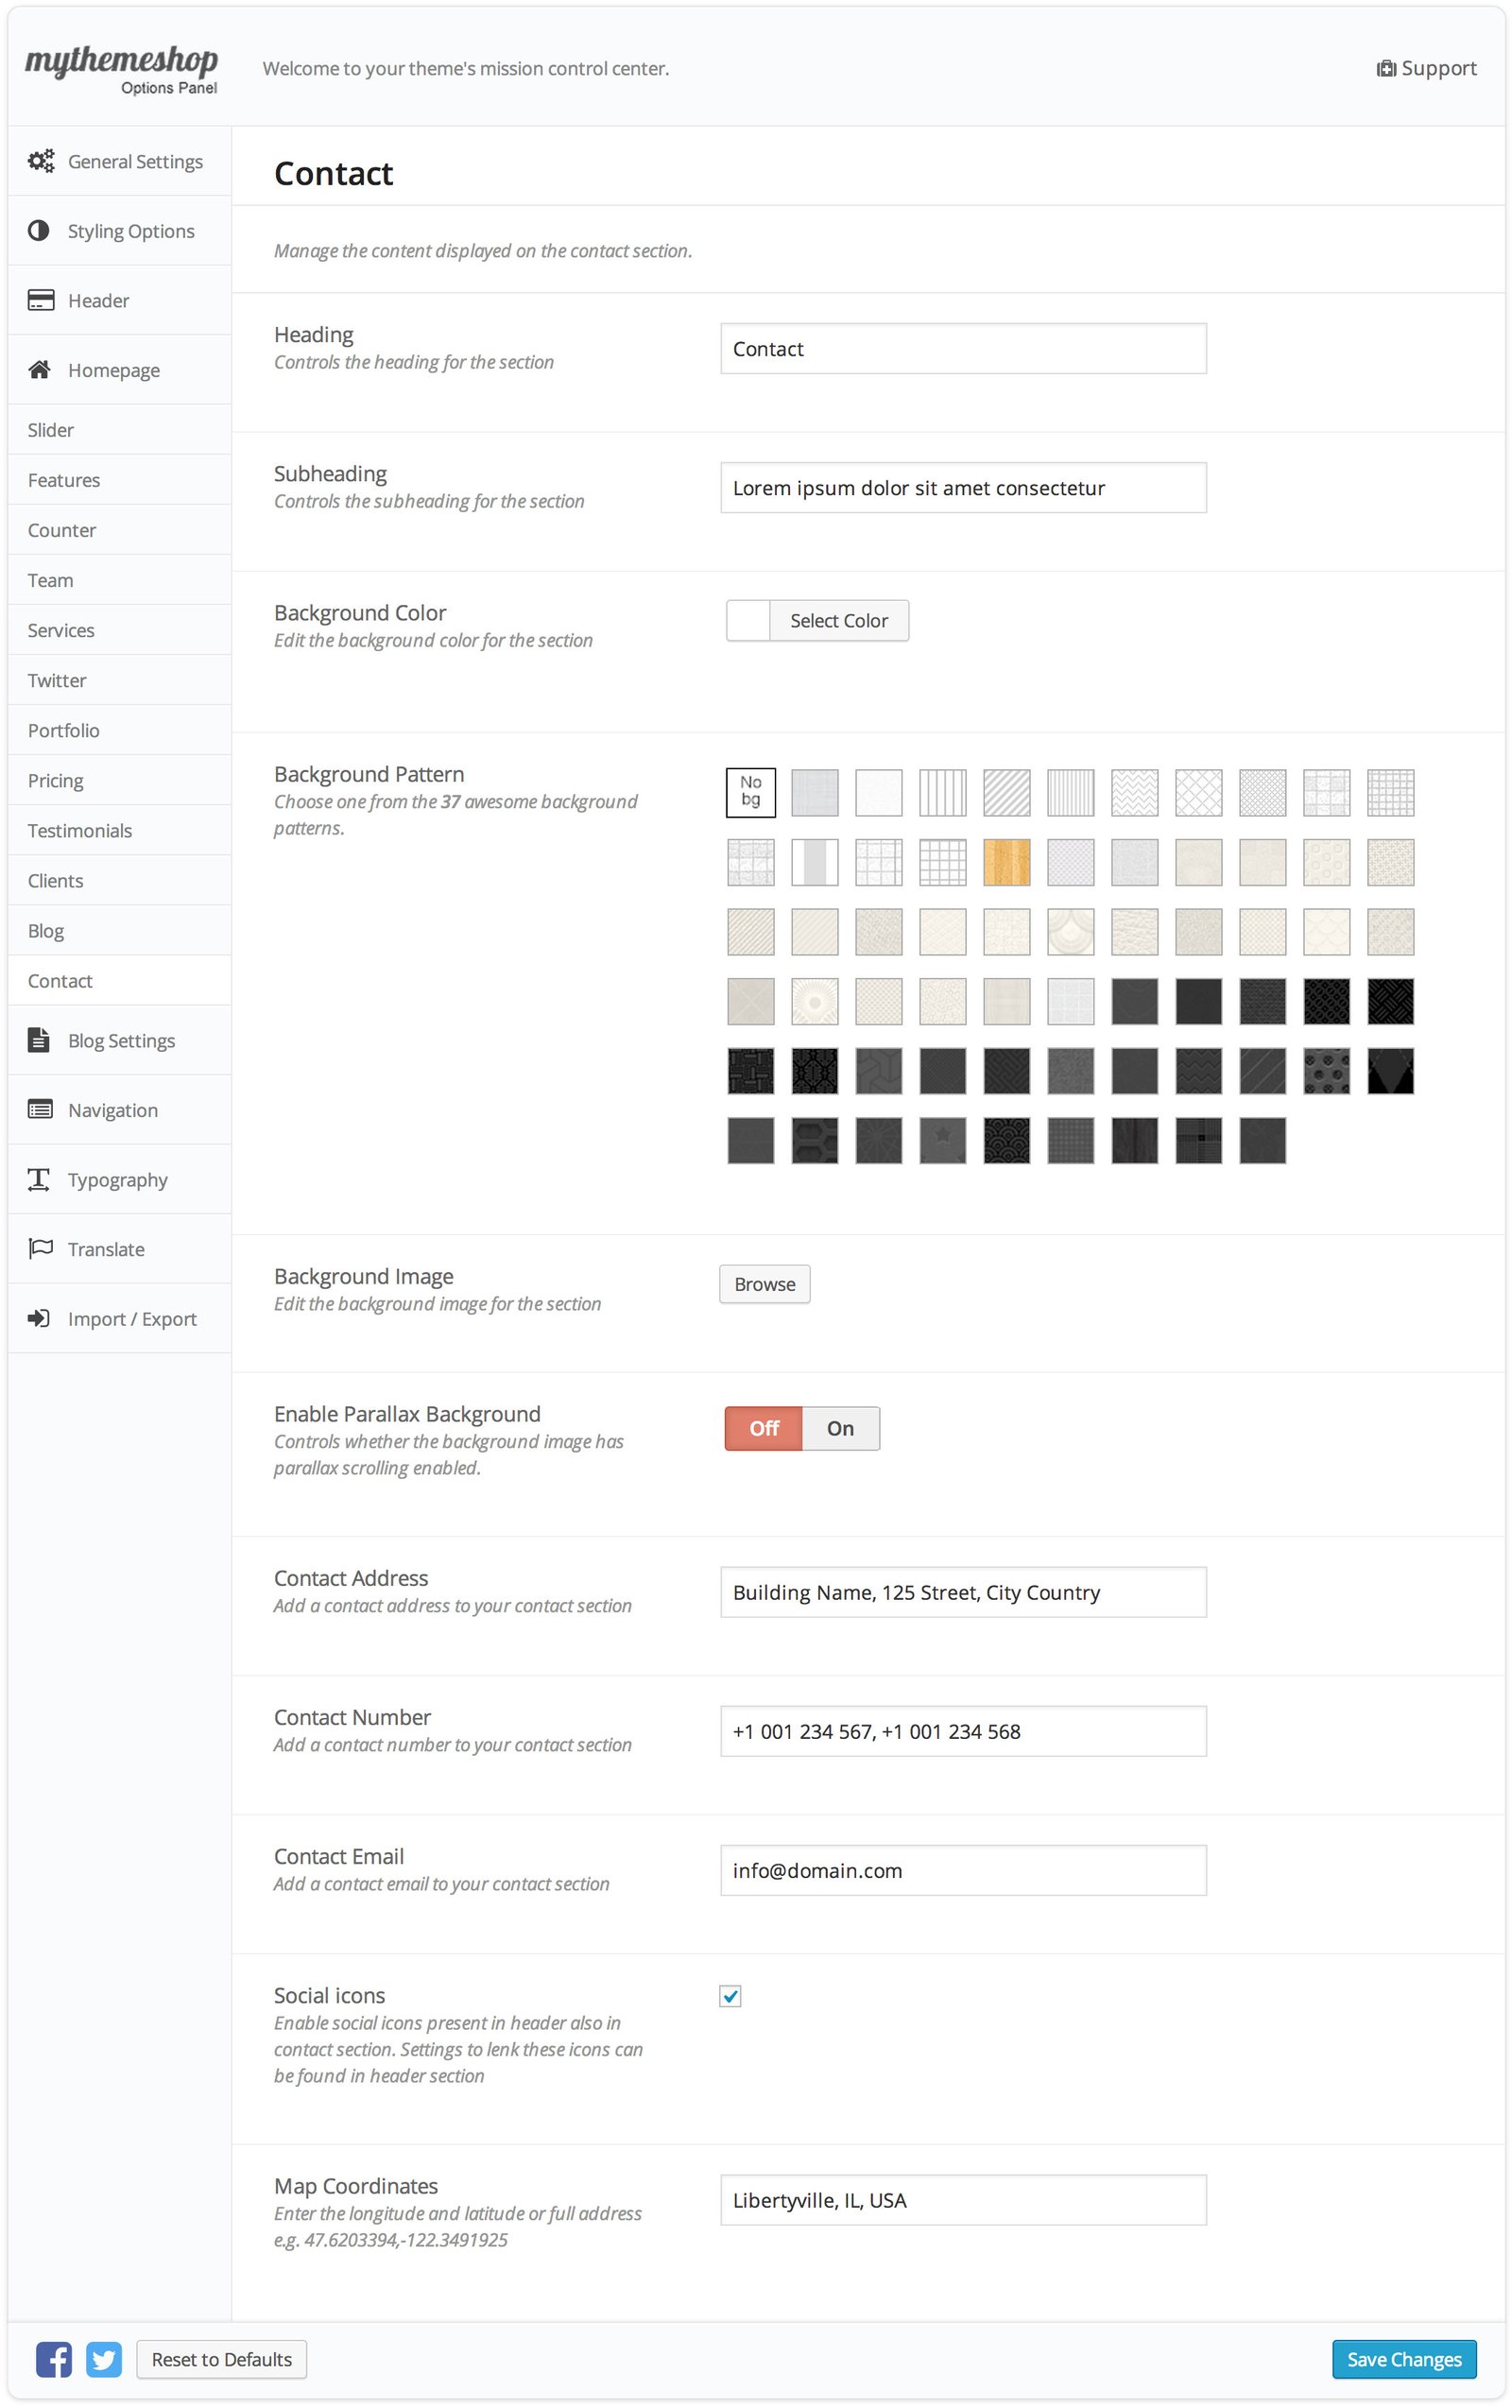
Task: Click the Styling Options contrast icon
Action: click(39, 231)
